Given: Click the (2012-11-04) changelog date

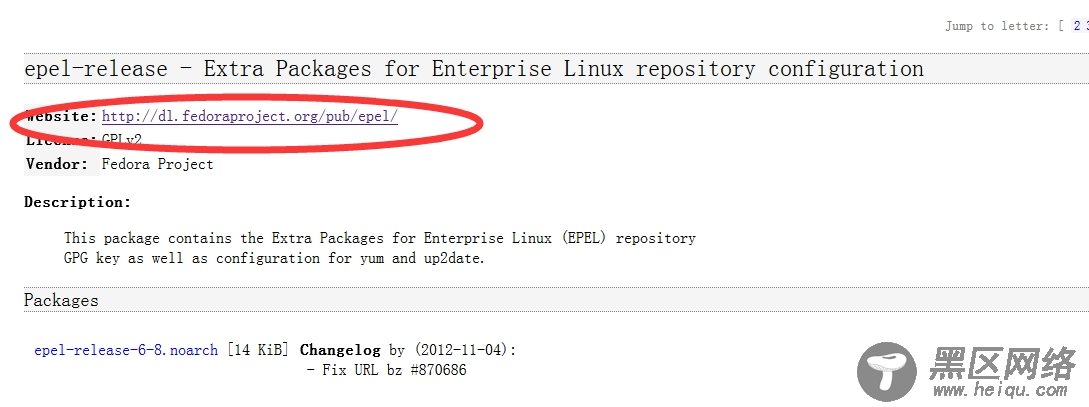Looking at the screenshot, I should tap(462, 350).
